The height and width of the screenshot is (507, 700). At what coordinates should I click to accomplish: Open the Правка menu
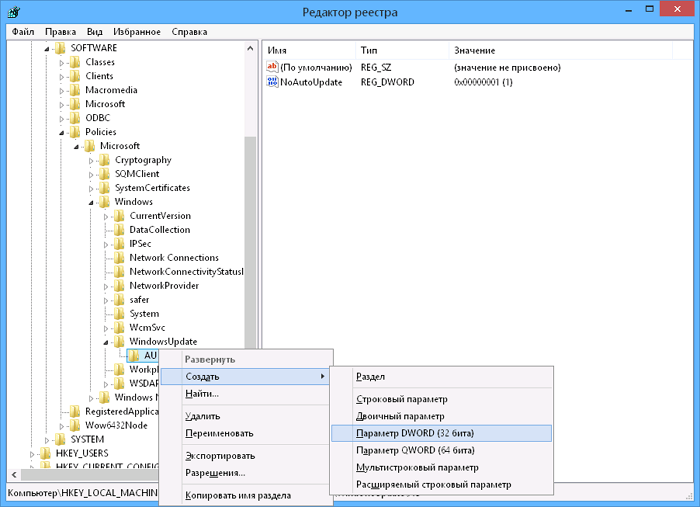coord(60,32)
